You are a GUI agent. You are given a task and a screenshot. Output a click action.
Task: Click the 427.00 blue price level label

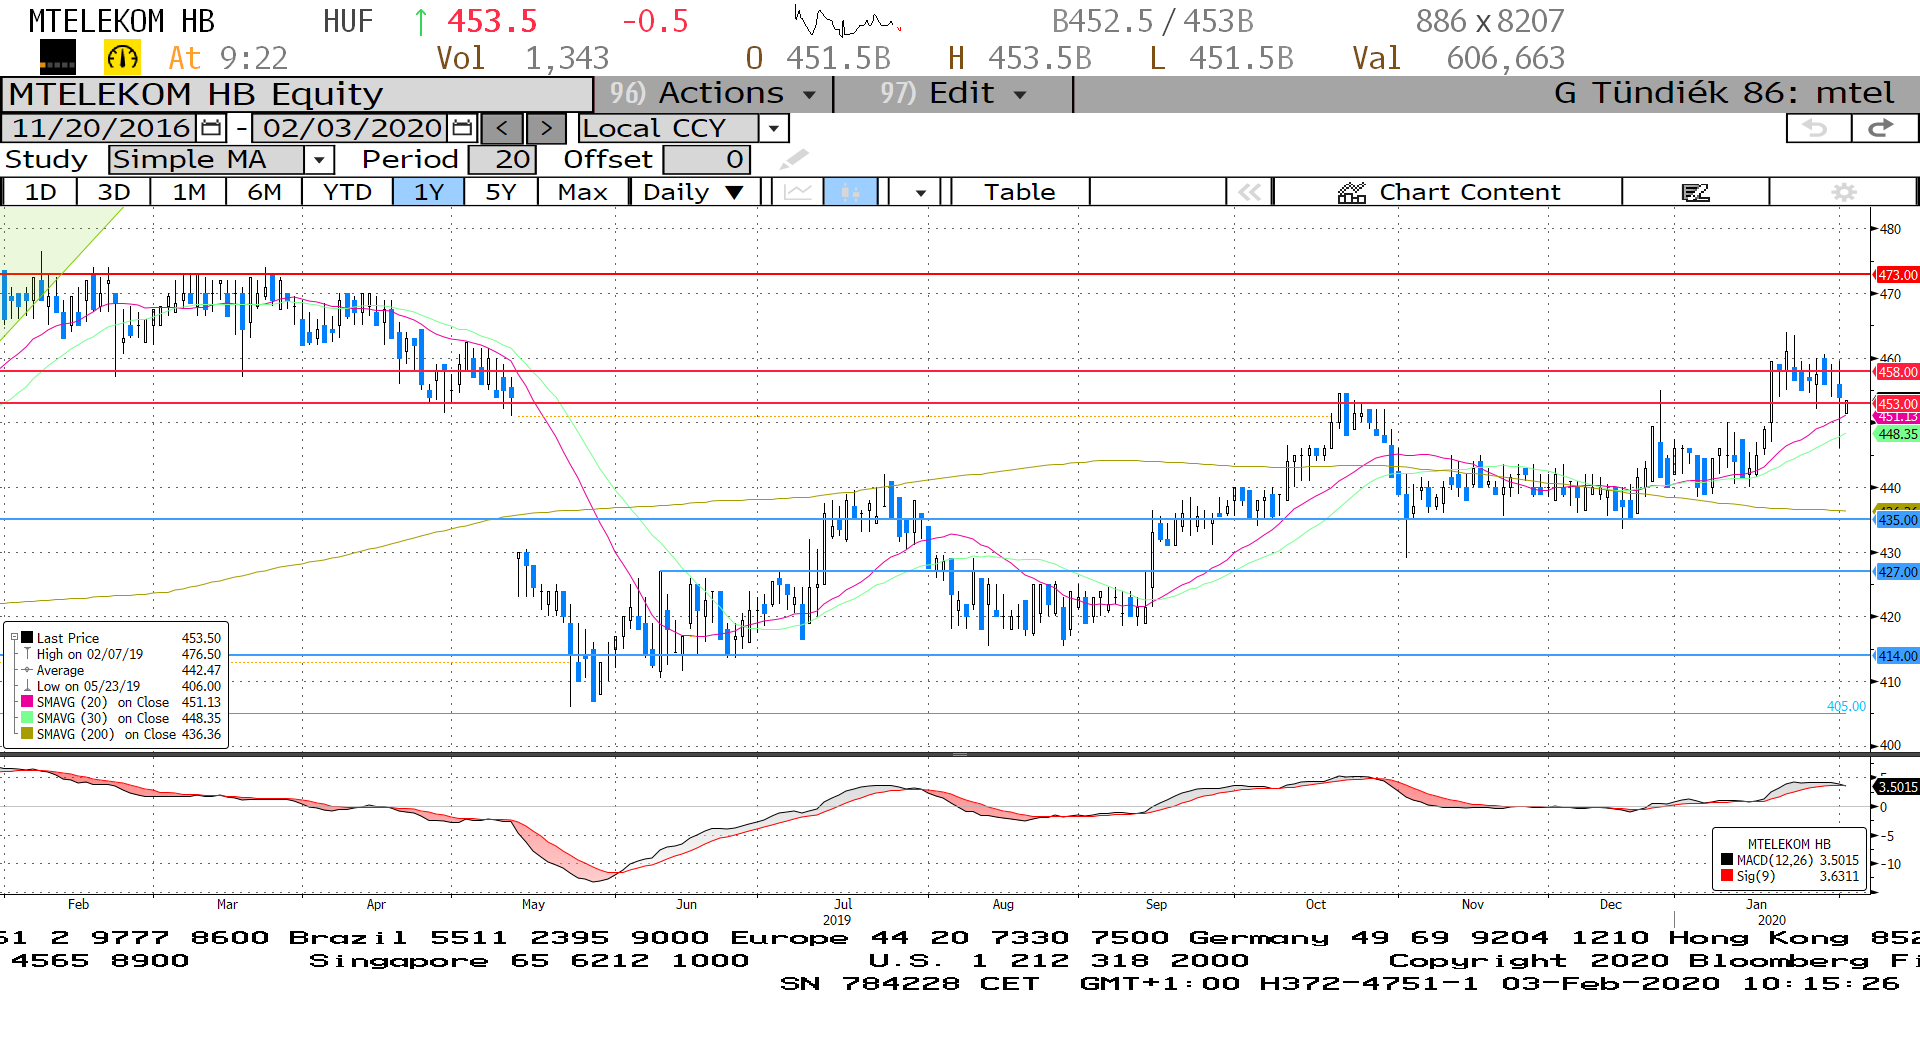coord(1896,572)
